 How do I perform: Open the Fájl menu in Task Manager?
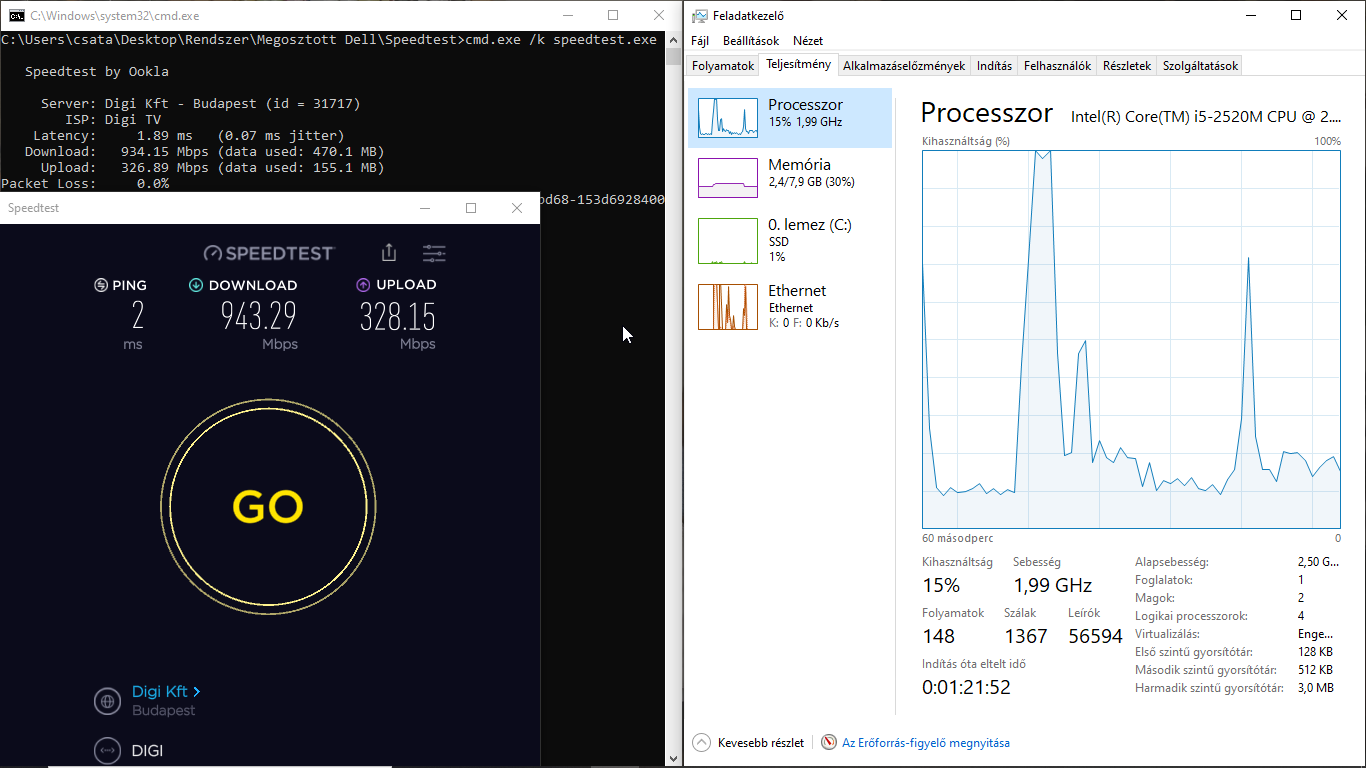pyautogui.click(x=700, y=41)
